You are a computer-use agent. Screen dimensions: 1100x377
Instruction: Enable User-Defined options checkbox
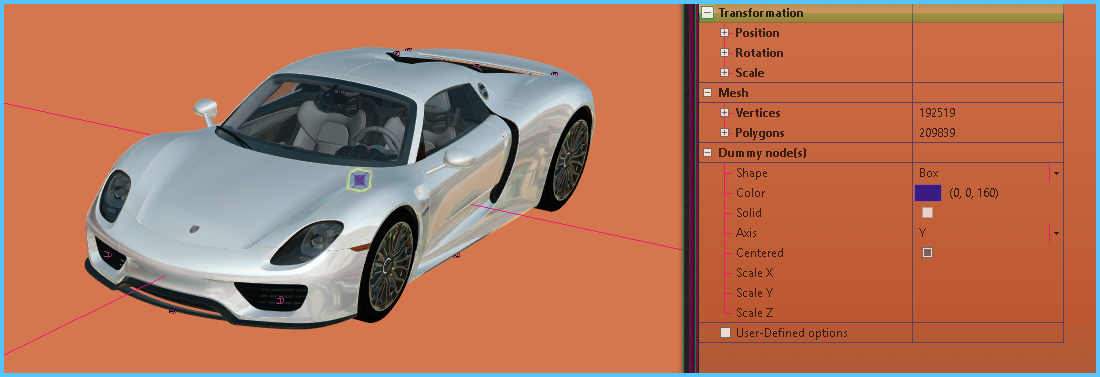[x=726, y=333]
